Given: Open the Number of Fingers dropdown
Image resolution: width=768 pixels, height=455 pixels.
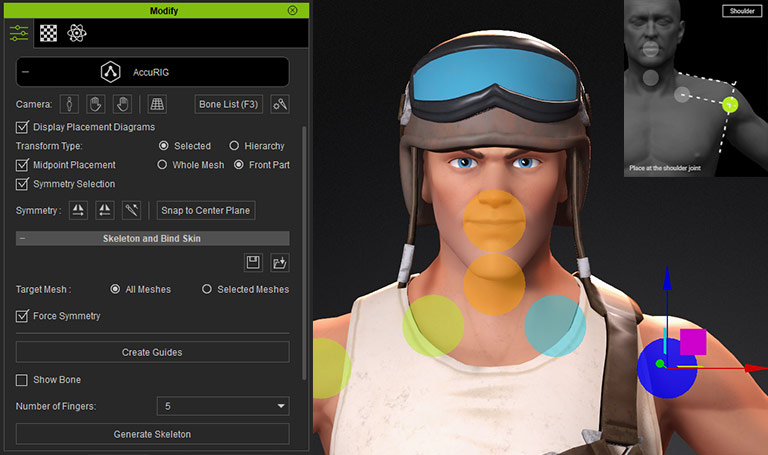Looking at the screenshot, I should pyautogui.click(x=223, y=406).
